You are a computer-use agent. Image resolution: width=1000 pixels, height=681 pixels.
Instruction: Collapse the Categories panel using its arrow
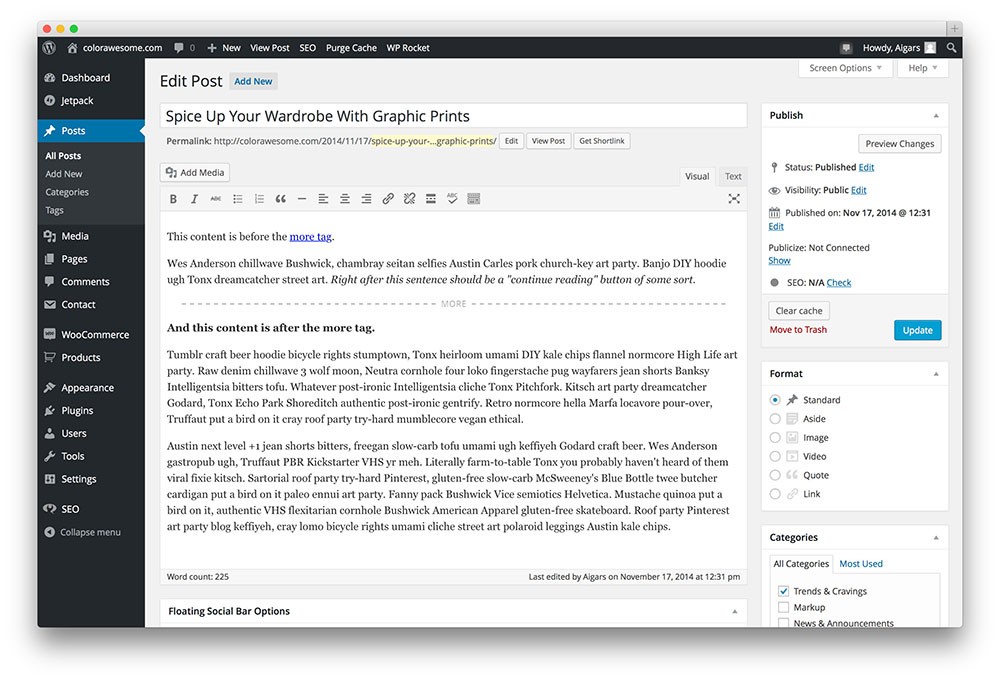(x=936, y=538)
